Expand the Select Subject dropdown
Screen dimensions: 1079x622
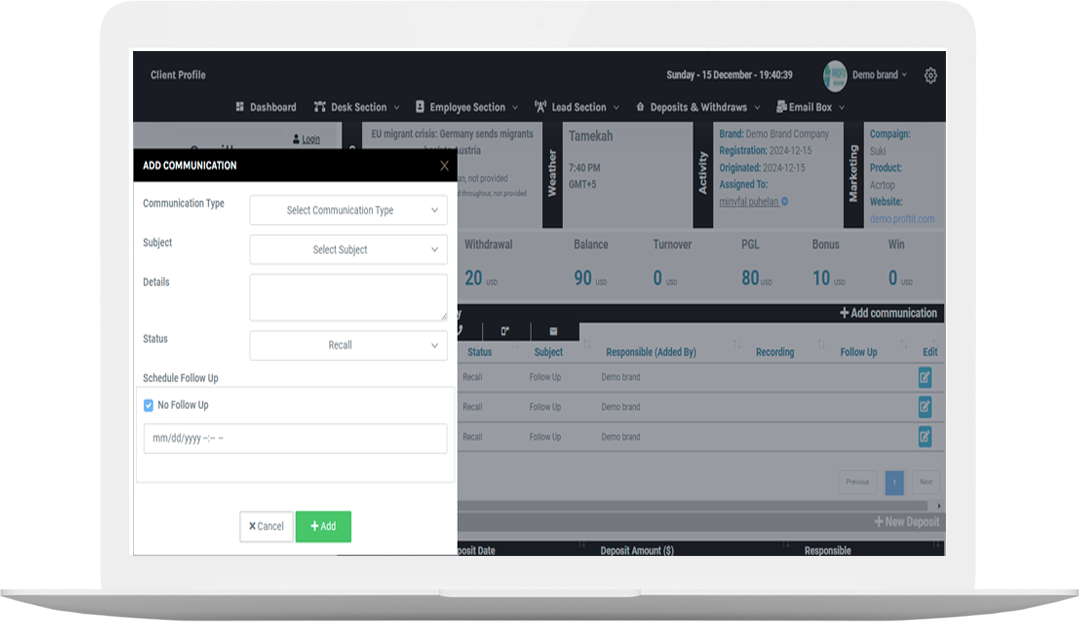(x=348, y=250)
